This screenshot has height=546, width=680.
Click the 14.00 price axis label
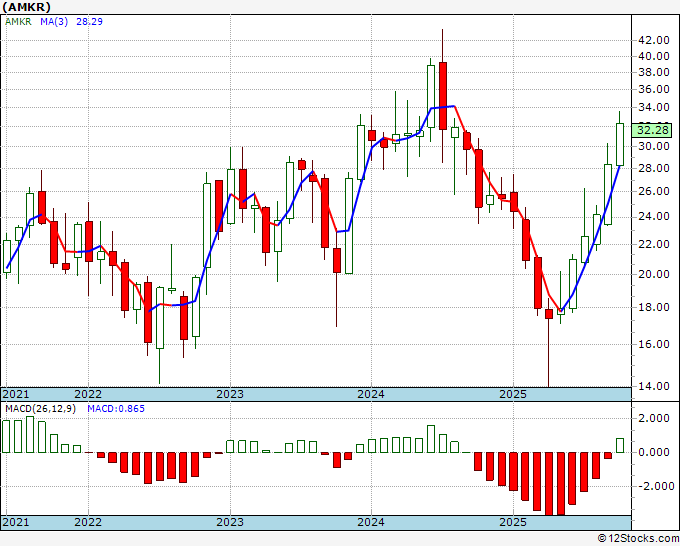(x=654, y=386)
